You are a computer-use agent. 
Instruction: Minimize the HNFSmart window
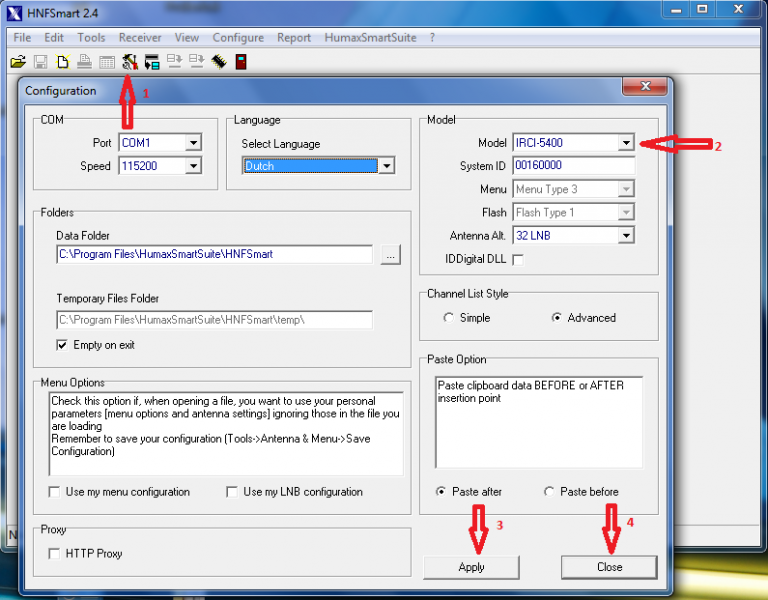[x=676, y=9]
